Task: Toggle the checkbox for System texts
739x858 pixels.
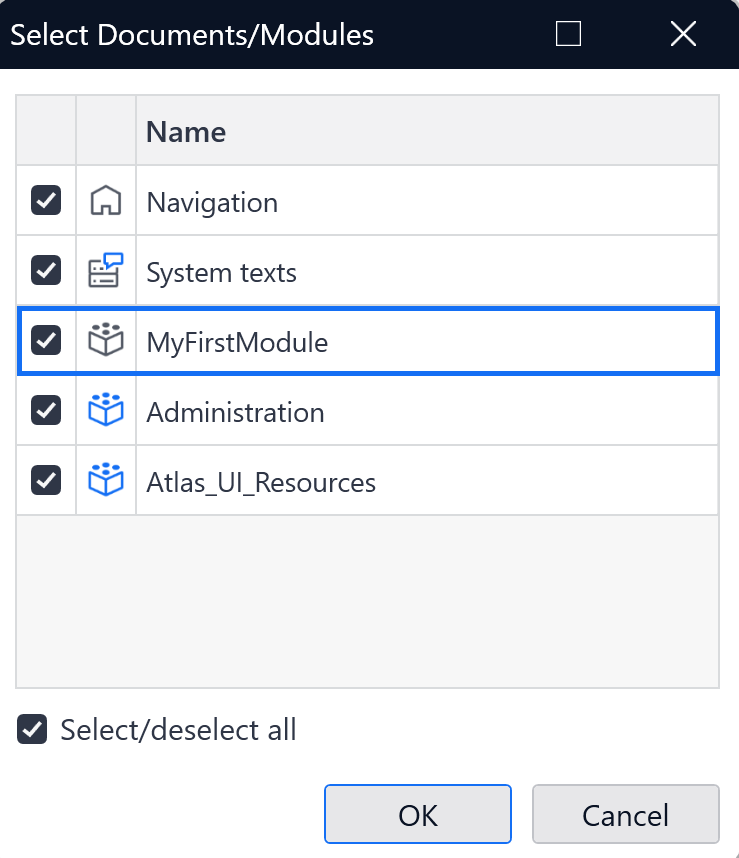Action: click(x=45, y=270)
